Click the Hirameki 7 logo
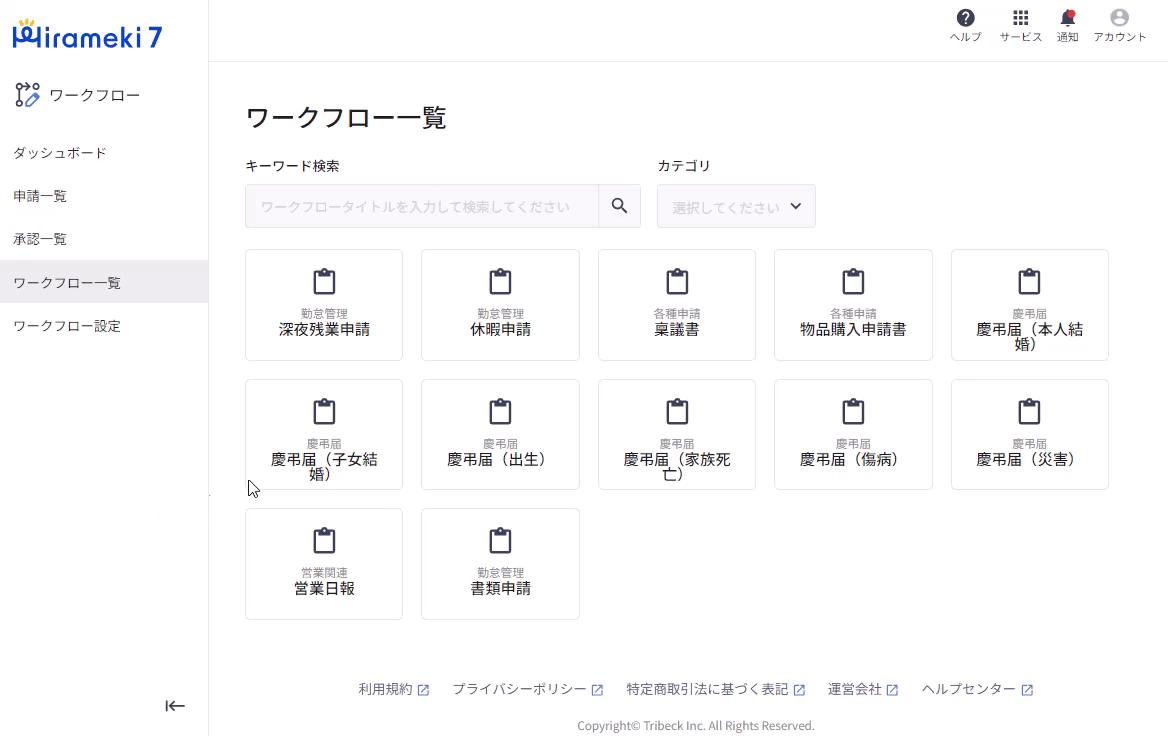 (87, 35)
